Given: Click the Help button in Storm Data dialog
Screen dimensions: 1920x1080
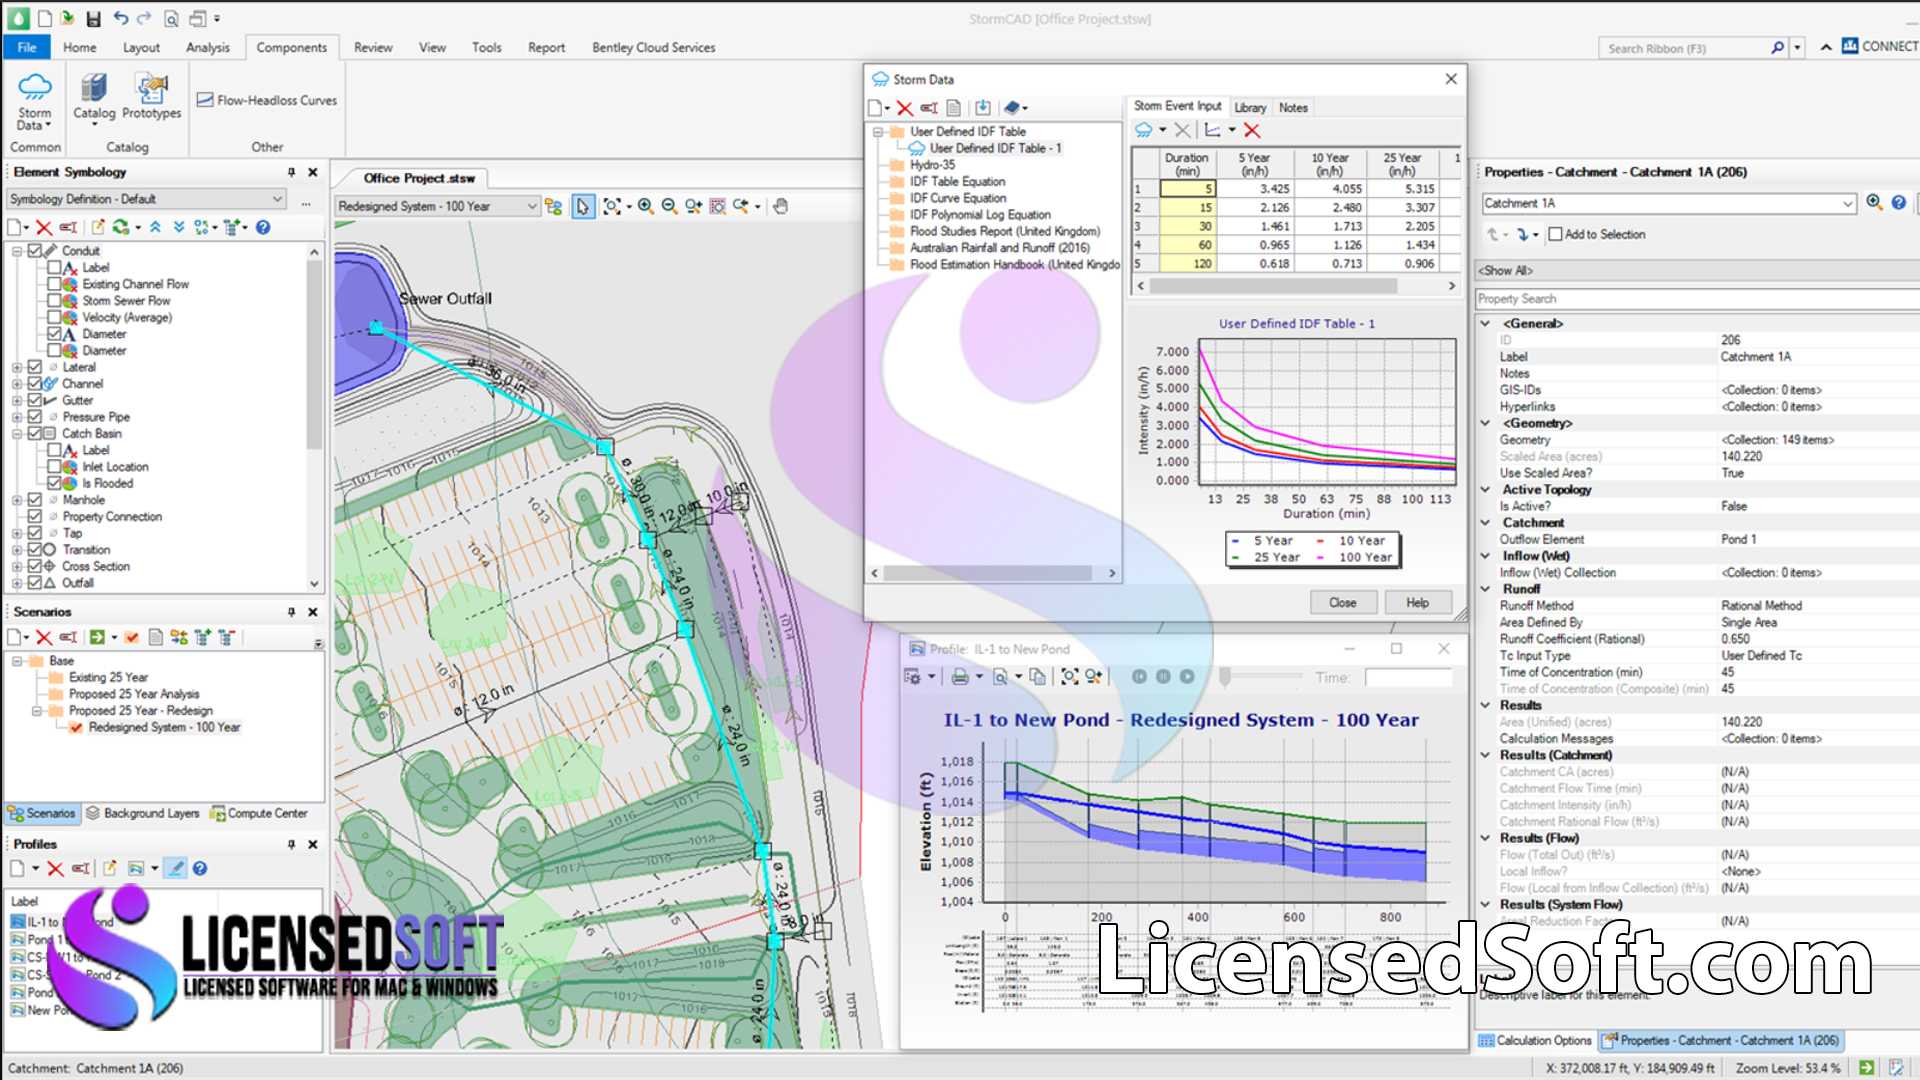Looking at the screenshot, I should 1418,601.
